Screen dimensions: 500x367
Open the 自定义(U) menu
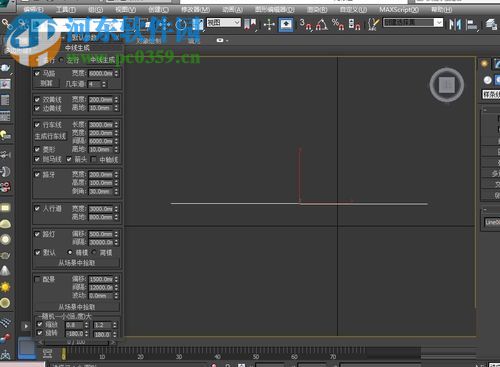353,10
